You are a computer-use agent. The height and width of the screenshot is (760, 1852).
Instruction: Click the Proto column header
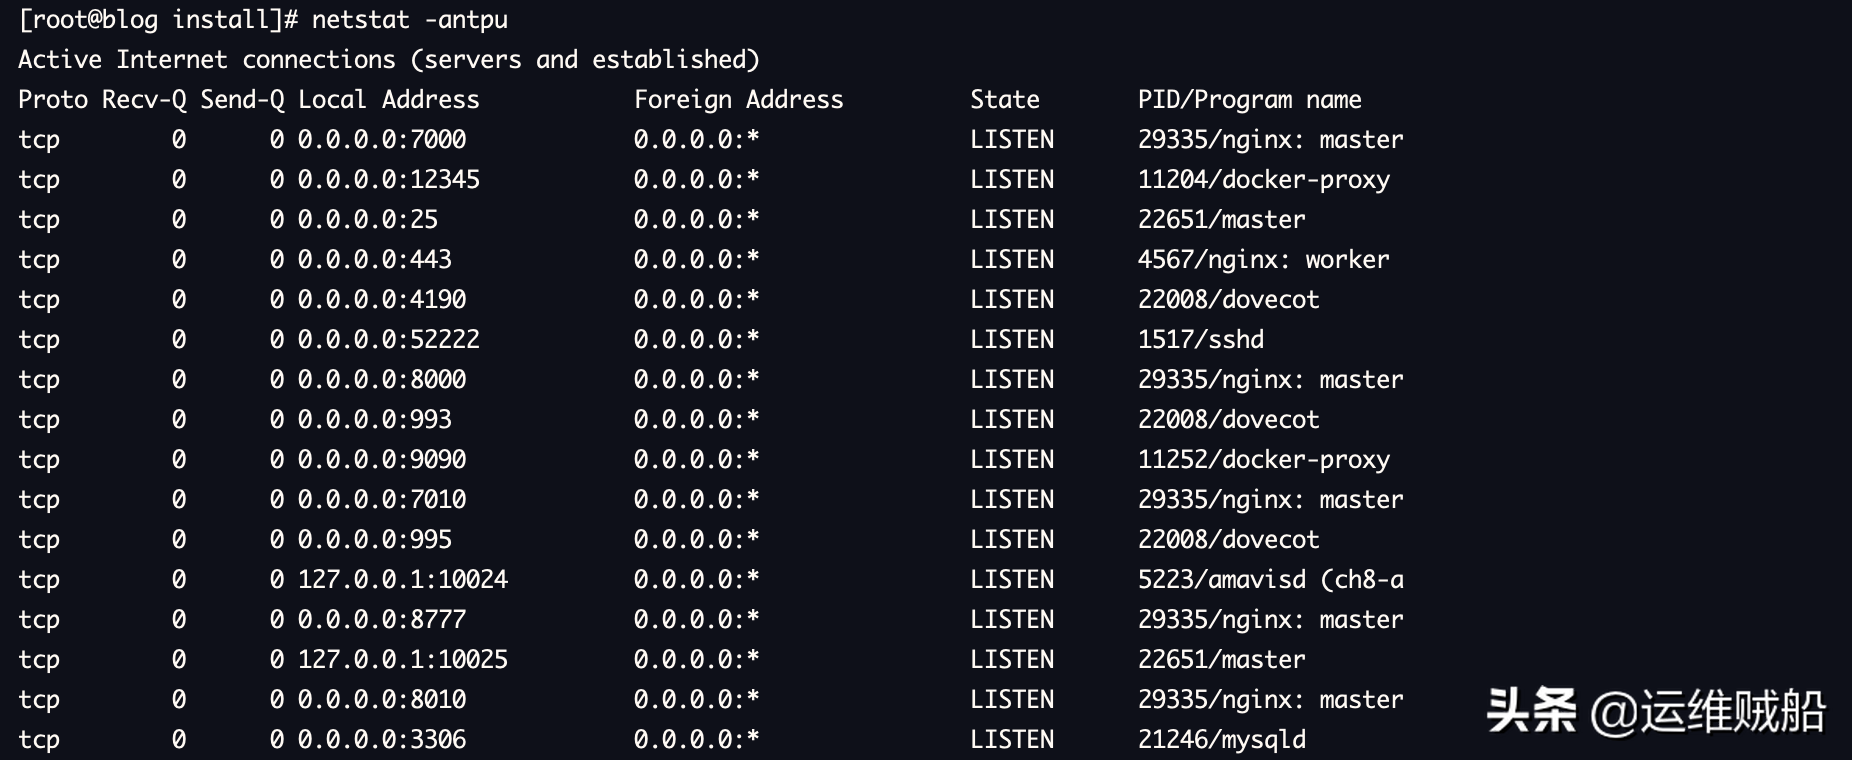52,100
